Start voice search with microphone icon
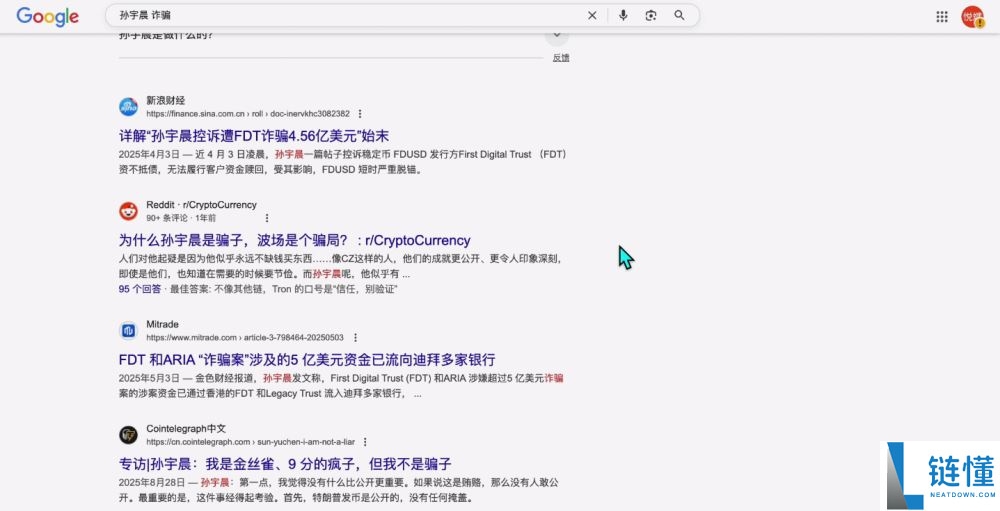The image size is (1000, 511). coord(623,15)
